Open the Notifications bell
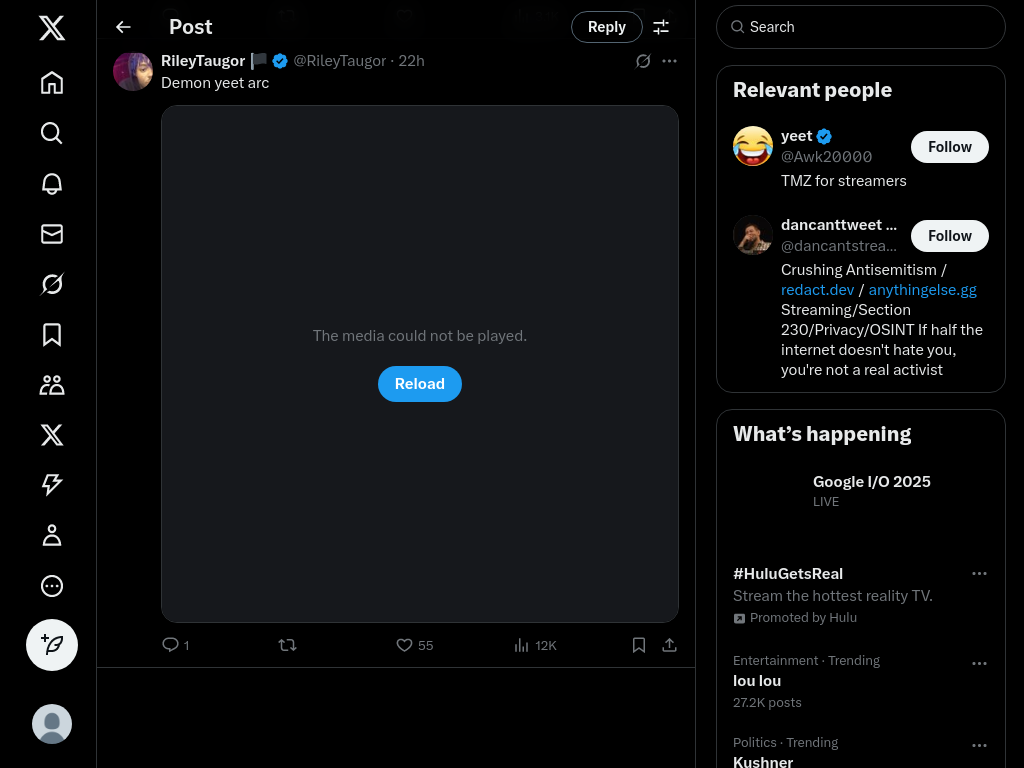The image size is (1024, 768). [x=52, y=184]
